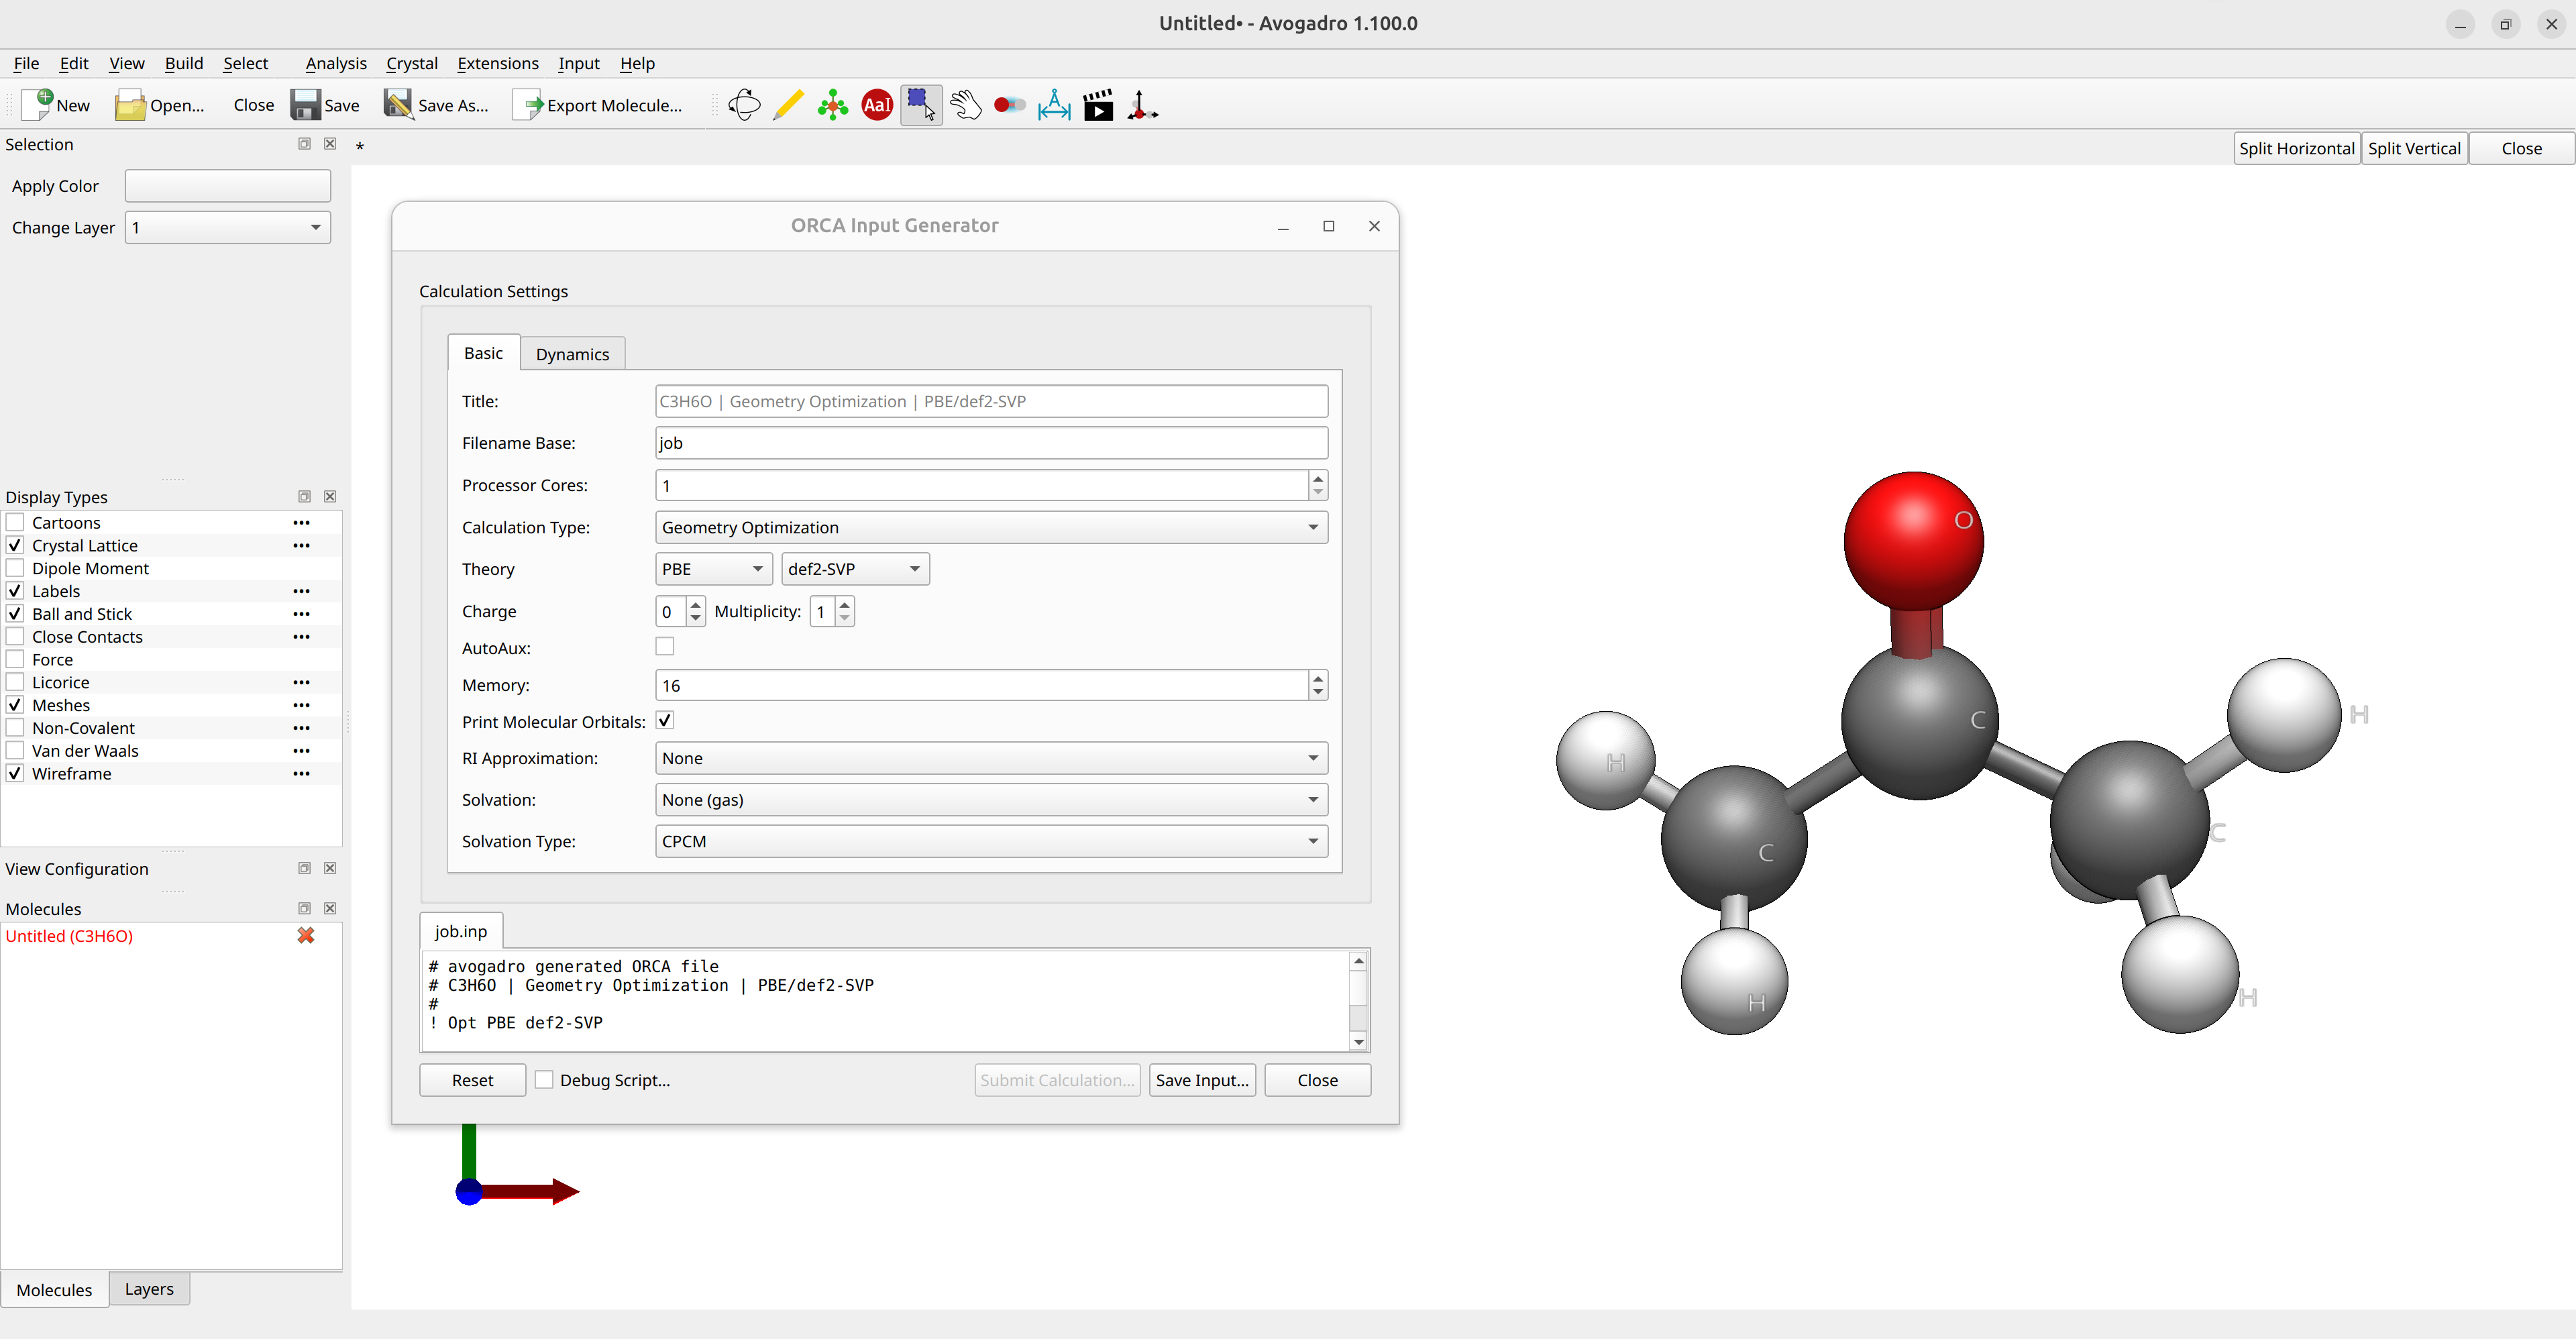Click the toolbar Close document button
The width and height of the screenshot is (2576, 1339).
tap(253, 105)
